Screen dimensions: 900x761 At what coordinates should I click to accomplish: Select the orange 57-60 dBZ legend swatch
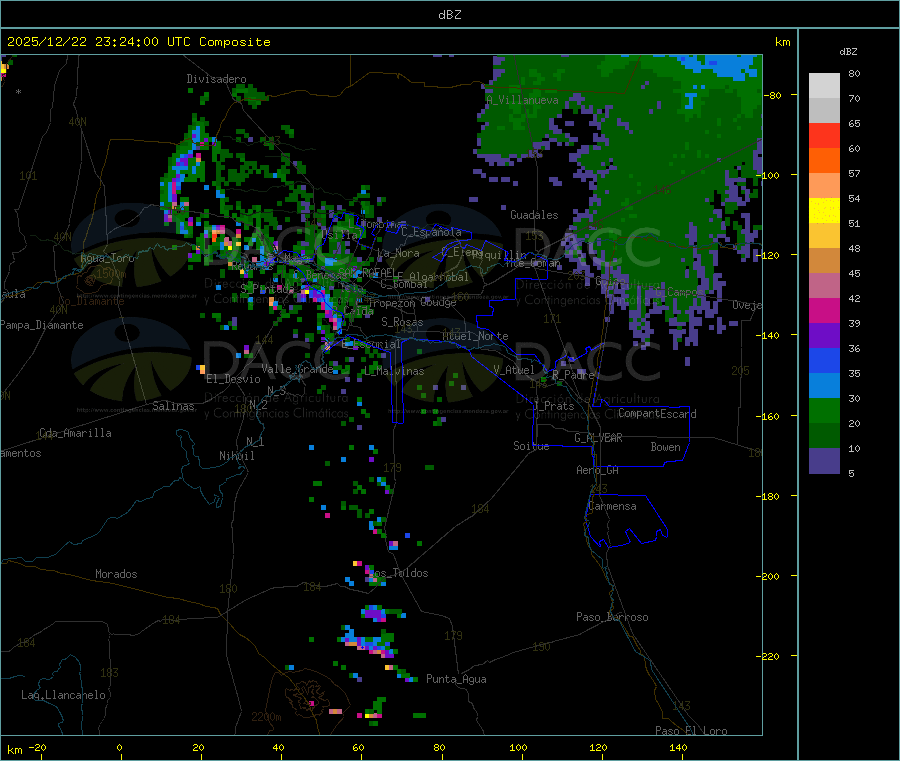pyautogui.click(x=824, y=161)
